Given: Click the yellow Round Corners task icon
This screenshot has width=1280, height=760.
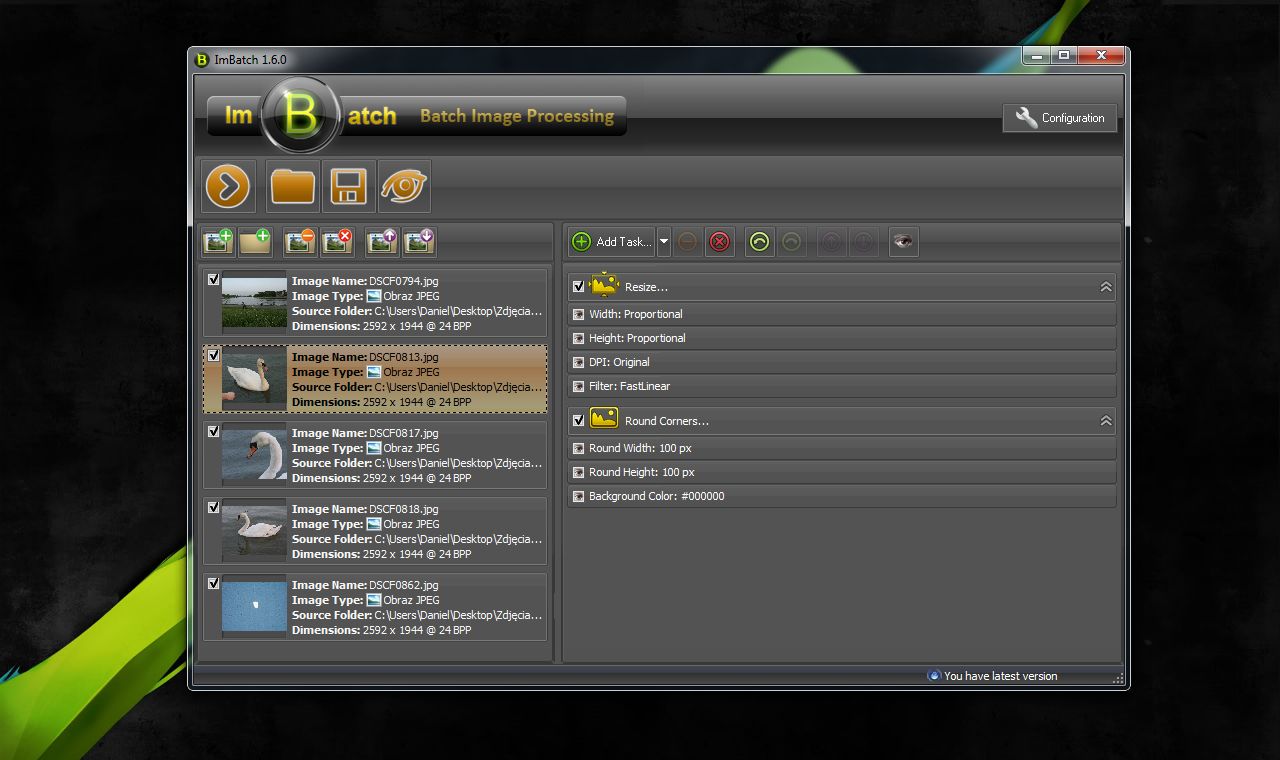Looking at the screenshot, I should [x=604, y=419].
